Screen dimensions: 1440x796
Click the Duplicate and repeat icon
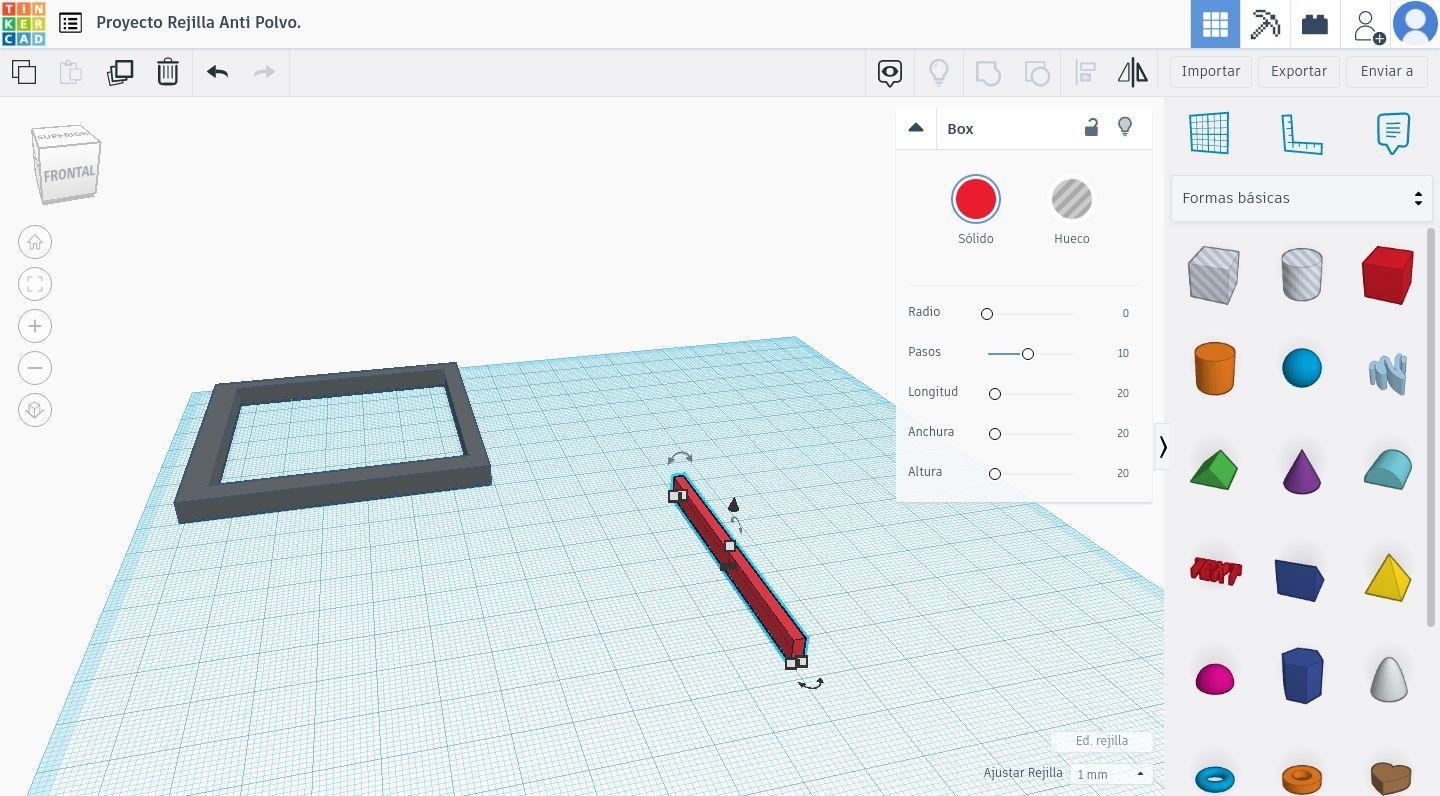[x=120, y=72]
